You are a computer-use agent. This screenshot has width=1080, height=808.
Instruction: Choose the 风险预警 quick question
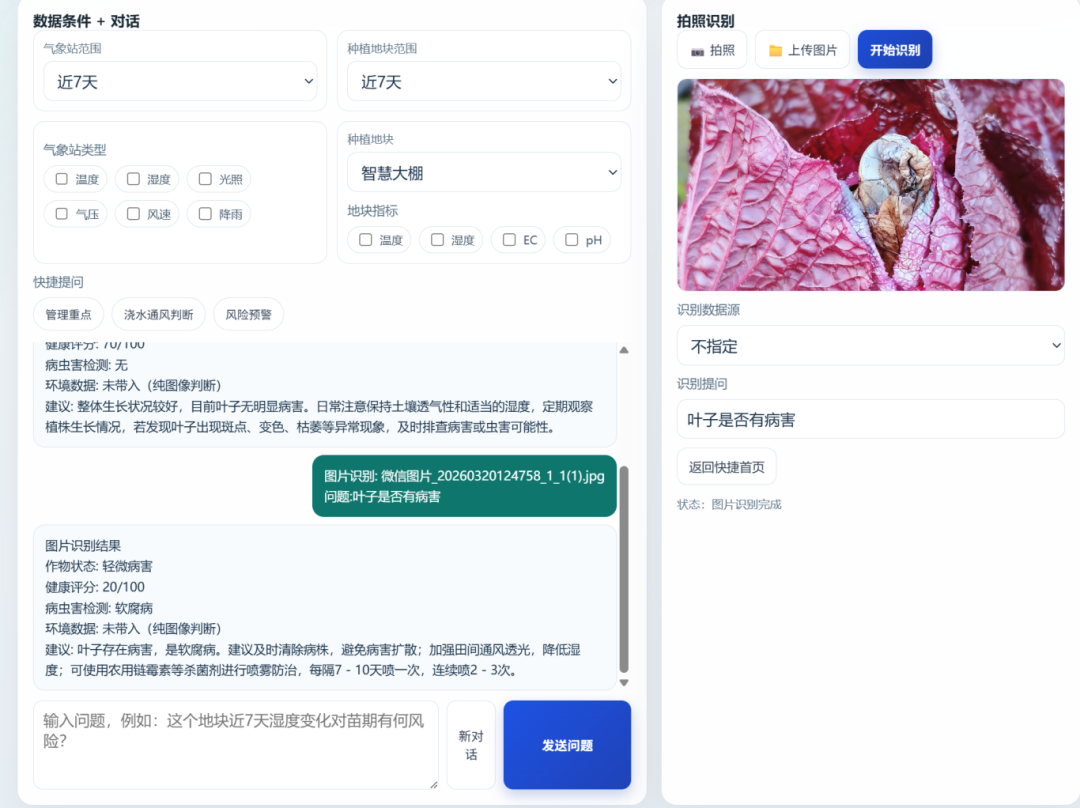point(248,314)
